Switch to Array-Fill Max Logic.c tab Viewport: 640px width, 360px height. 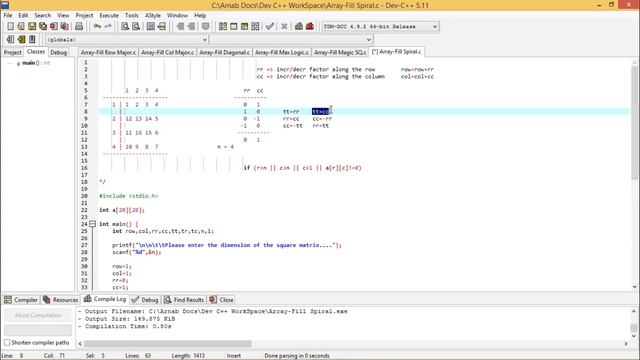(x=282, y=52)
